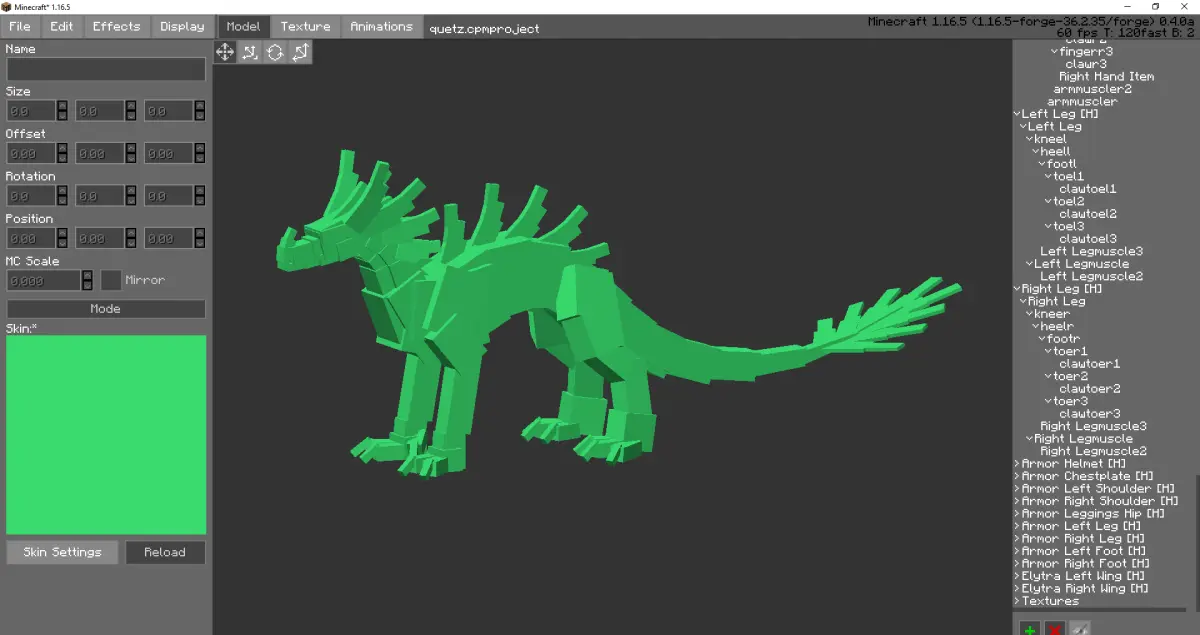Click the second Offset value field
Image resolution: width=1200 pixels, height=635 pixels.
click(x=100, y=154)
